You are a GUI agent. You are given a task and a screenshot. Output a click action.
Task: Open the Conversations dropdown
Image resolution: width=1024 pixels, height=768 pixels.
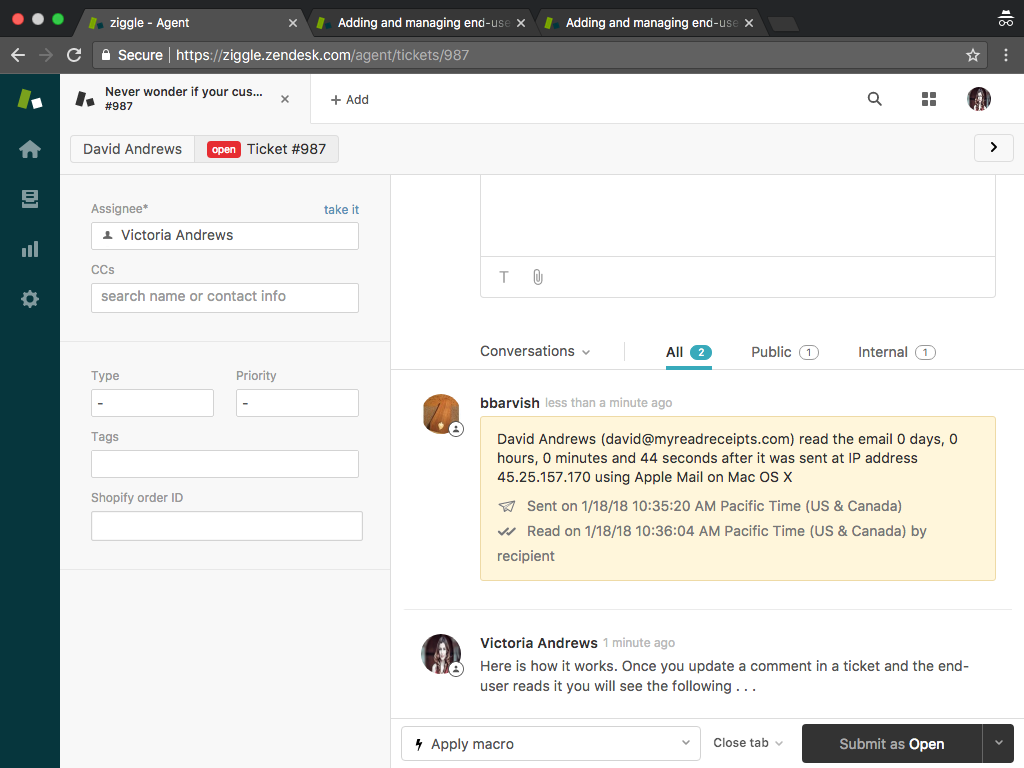535,351
